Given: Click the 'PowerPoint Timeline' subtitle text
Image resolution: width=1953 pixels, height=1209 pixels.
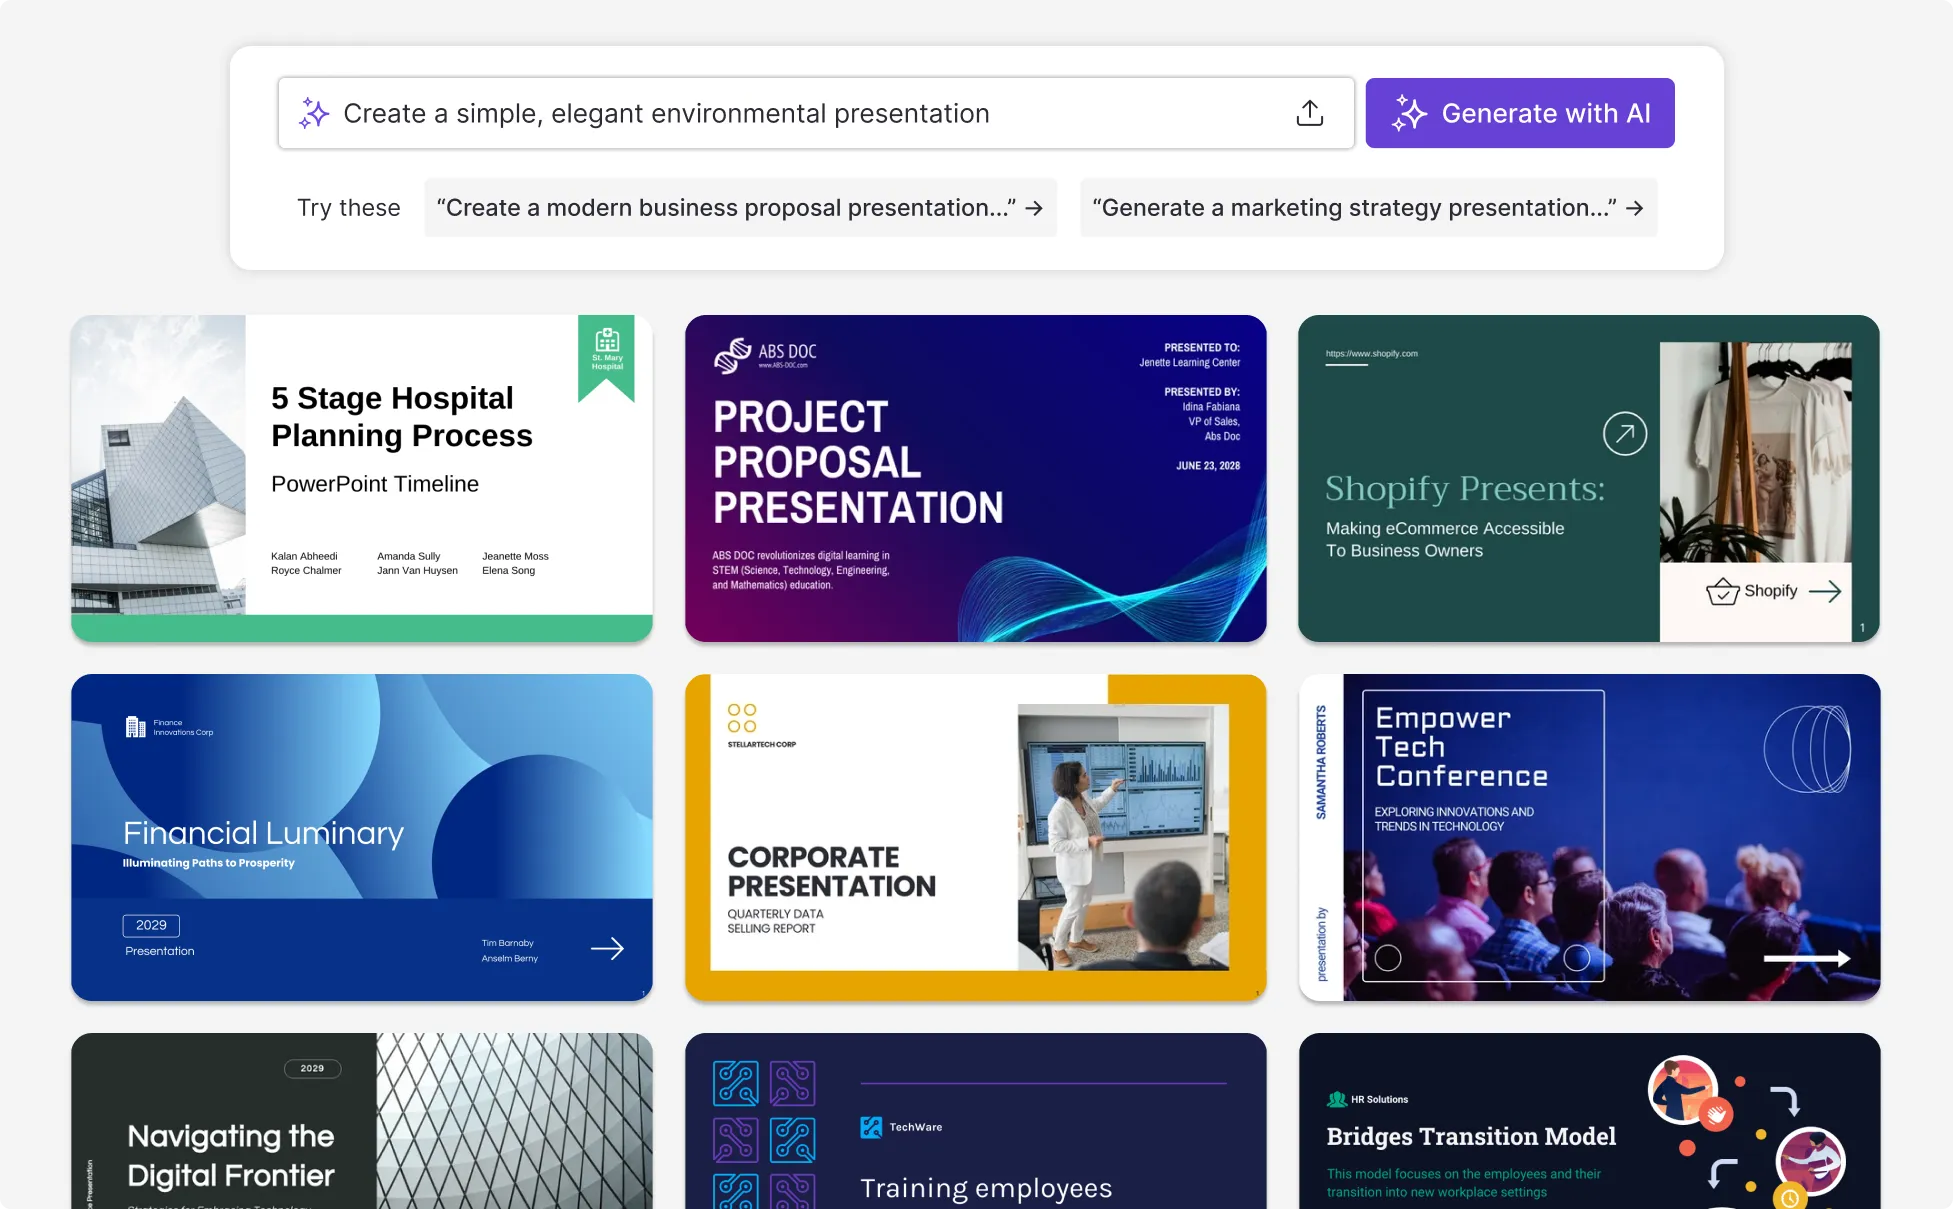Looking at the screenshot, I should [x=375, y=484].
